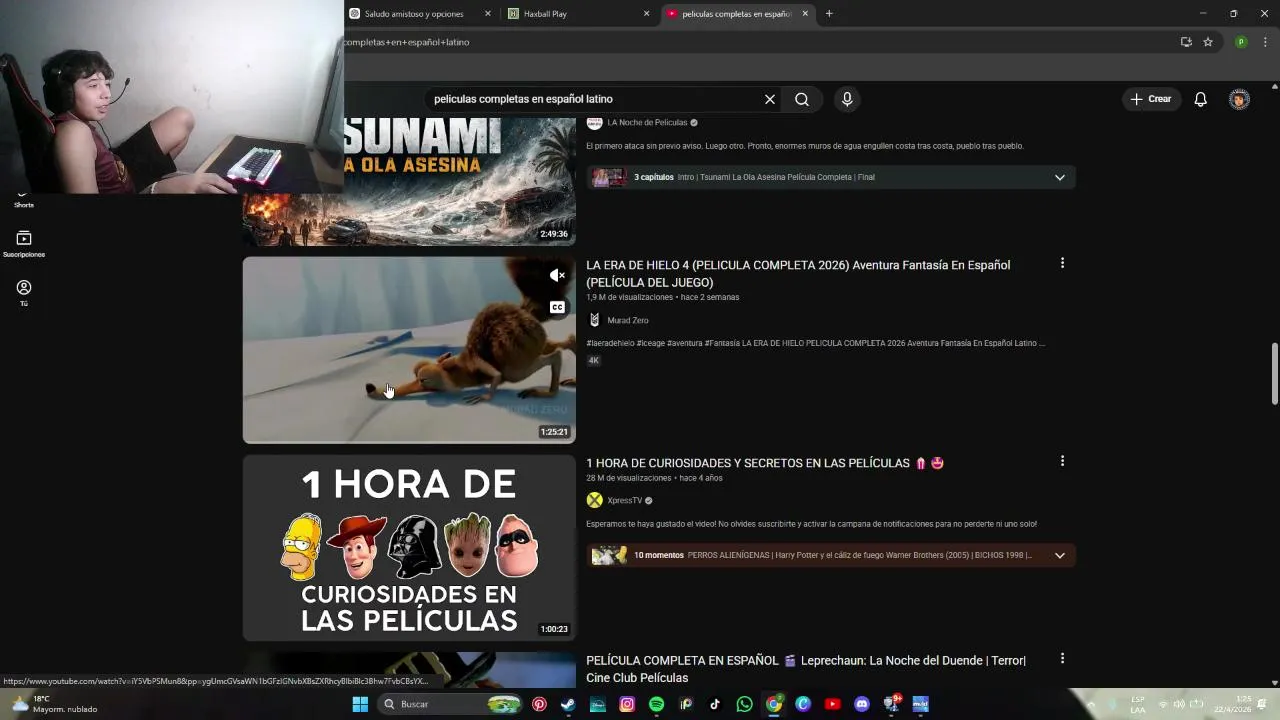Close the Saludo amistoso y opciones tab
Screen dimensions: 1280x720
(488, 14)
